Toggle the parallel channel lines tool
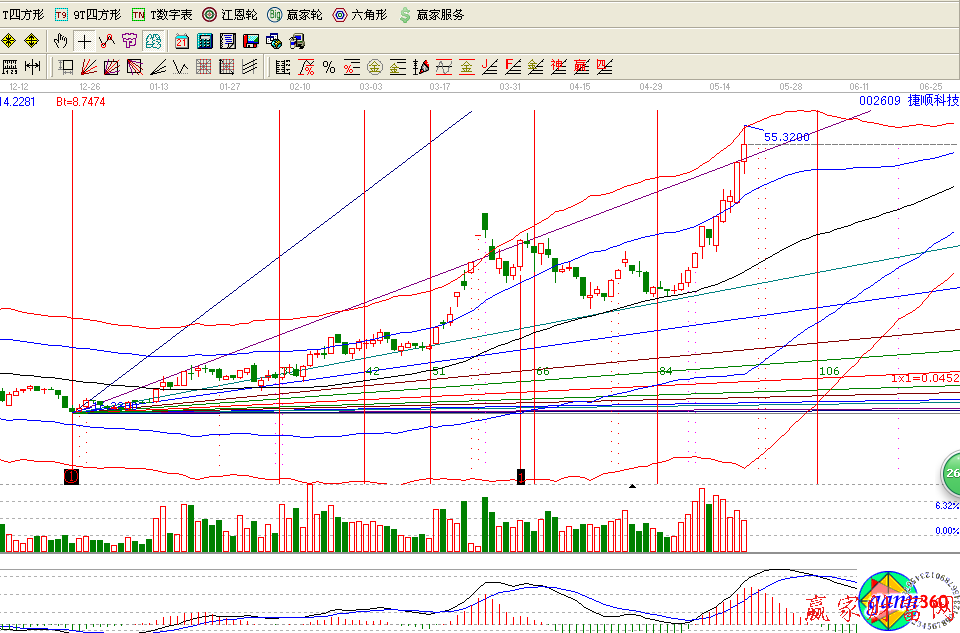Image resolution: width=960 pixels, height=633 pixels. click(x=249, y=67)
